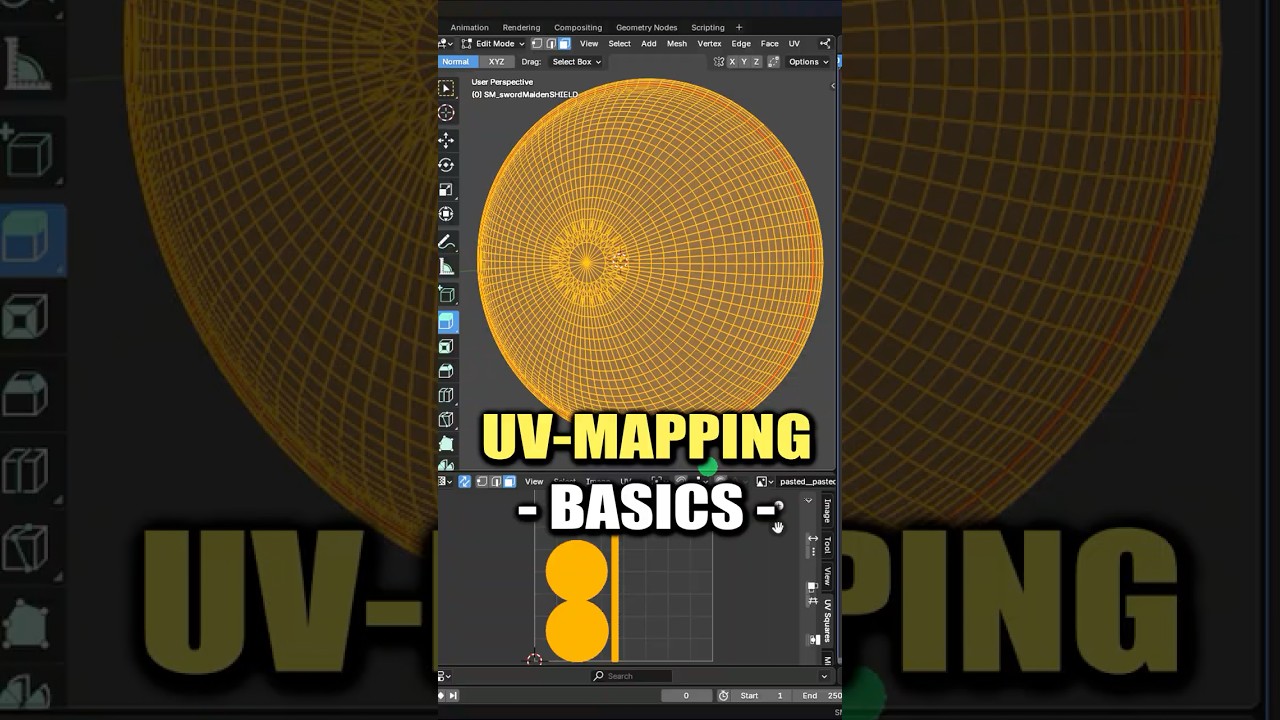
Task: Toggle Z axis mirror
Action: (x=756, y=62)
